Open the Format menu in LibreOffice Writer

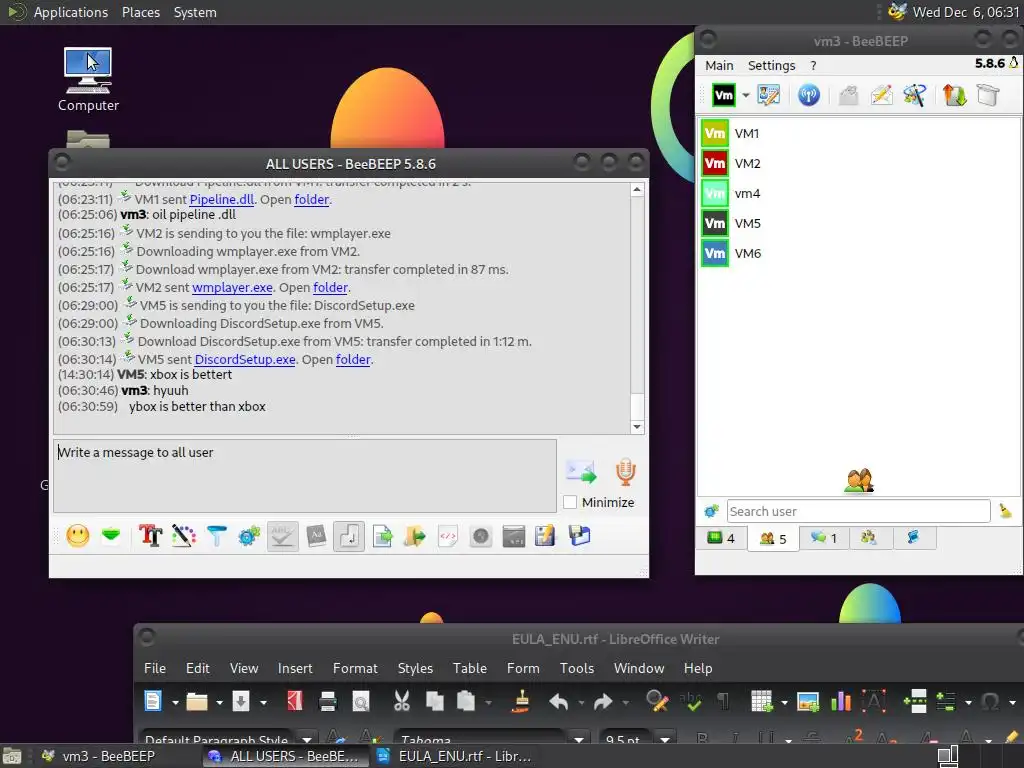tap(355, 668)
